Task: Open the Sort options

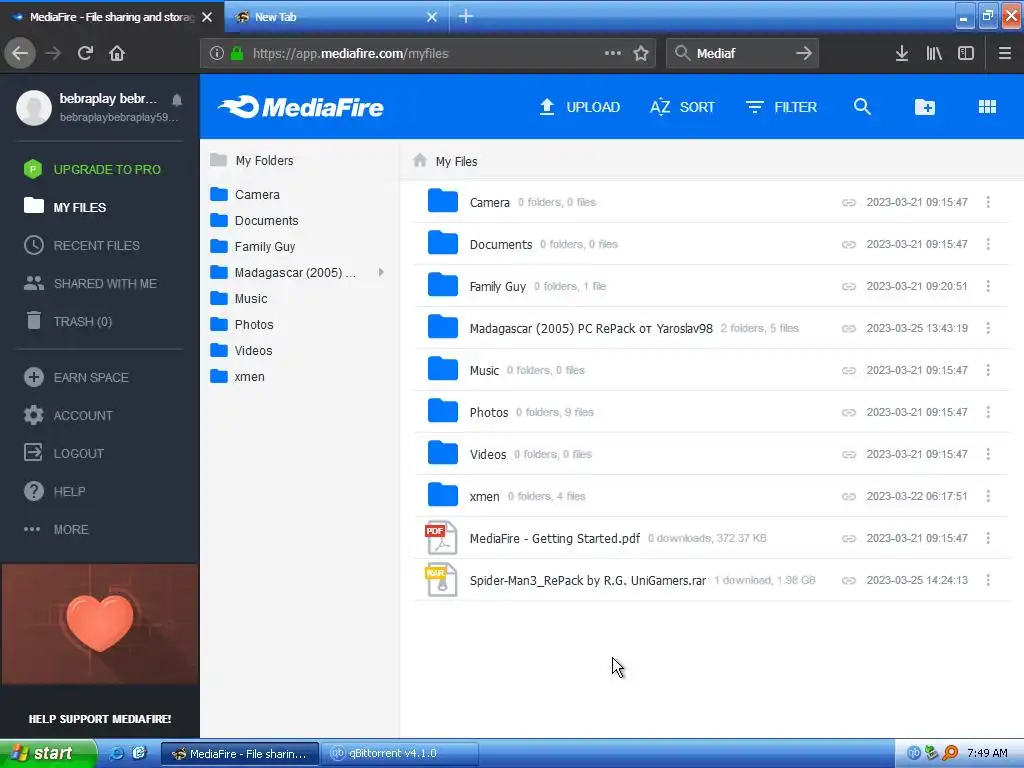Action: (682, 107)
